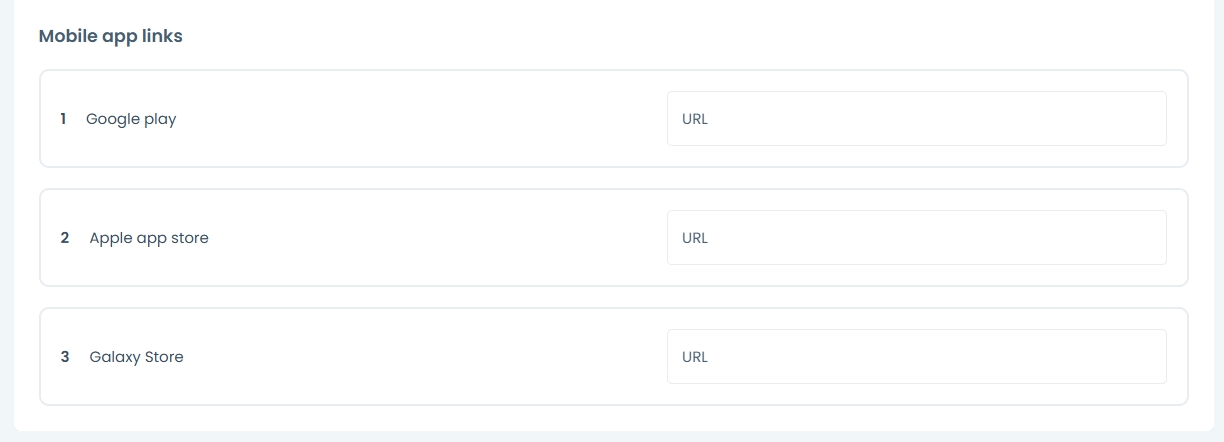This screenshot has height=442, width=1224.
Task: Click the word "Apple" in second row
Action: (x=110, y=238)
